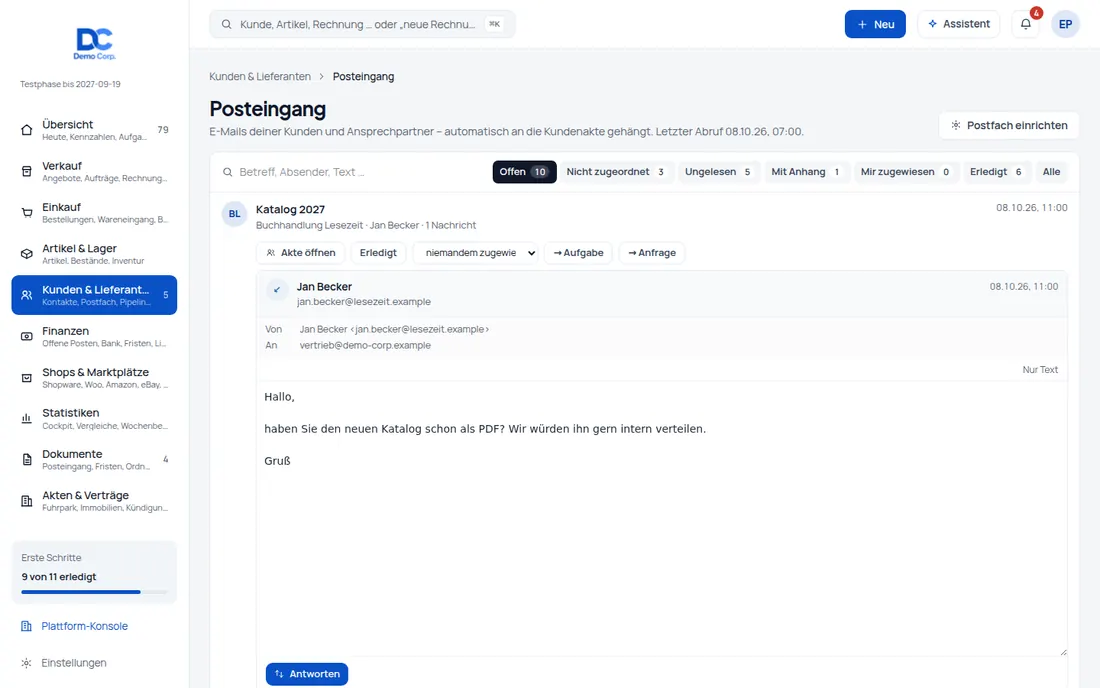1100x688 pixels.
Task: Toggle the Nur Text view
Action: pyautogui.click(x=1040, y=370)
